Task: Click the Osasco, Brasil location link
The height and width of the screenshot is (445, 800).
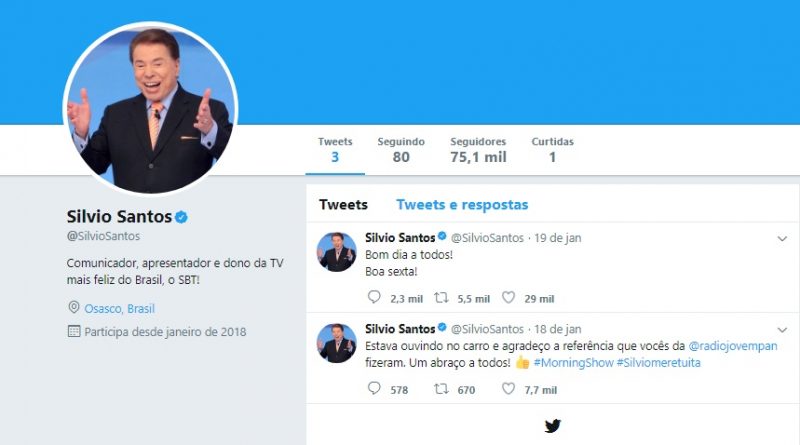Action: pyautogui.click(x=119, y=308)
